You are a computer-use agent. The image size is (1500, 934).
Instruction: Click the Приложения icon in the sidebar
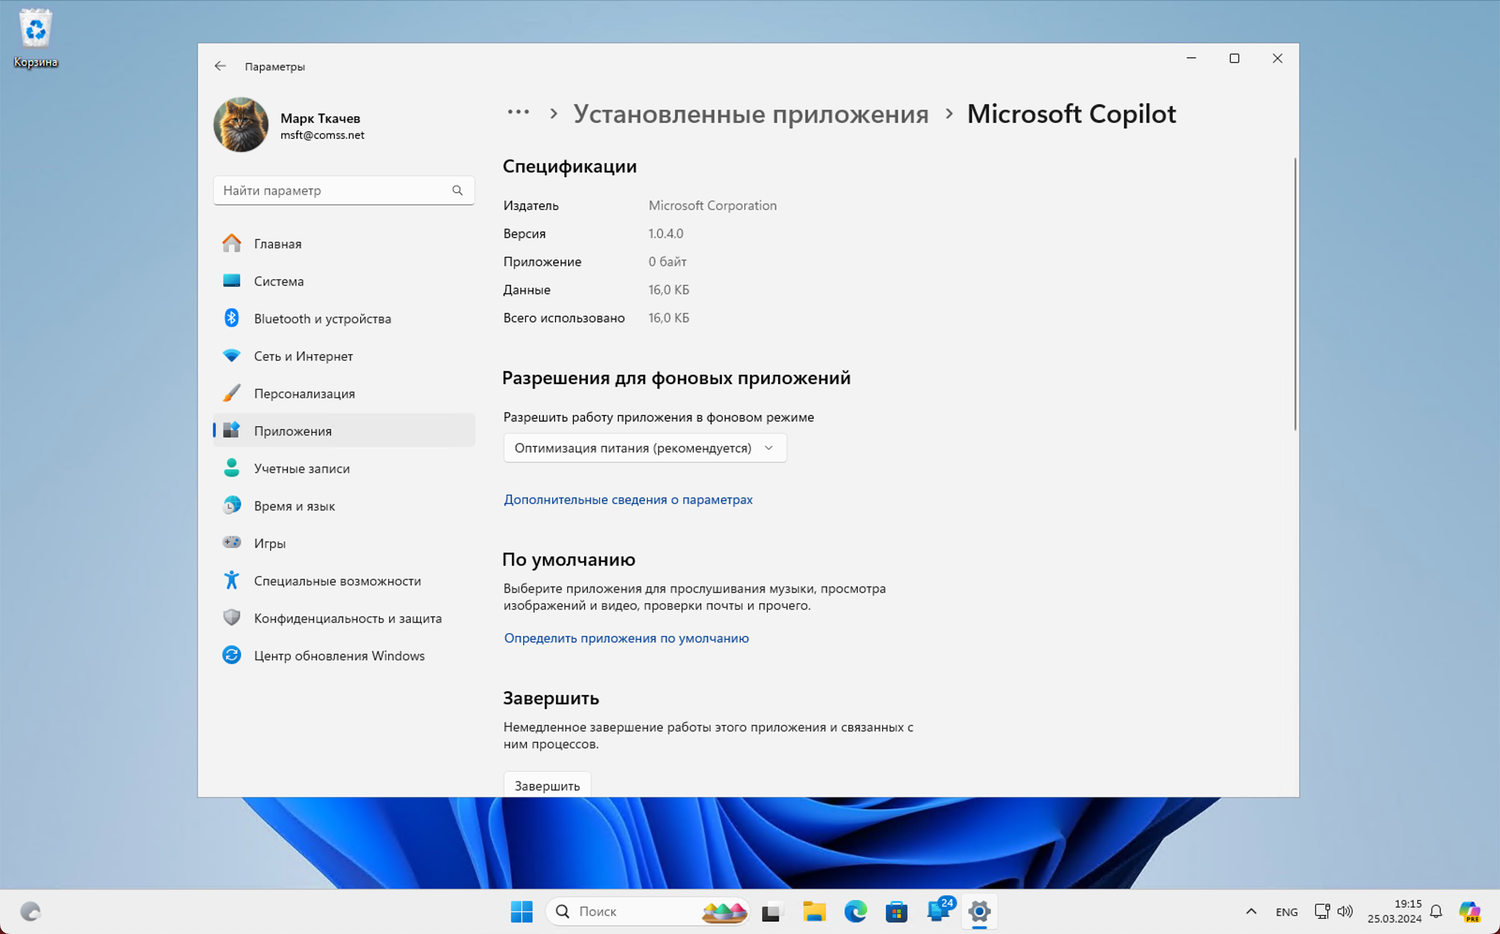coord(232,431)
